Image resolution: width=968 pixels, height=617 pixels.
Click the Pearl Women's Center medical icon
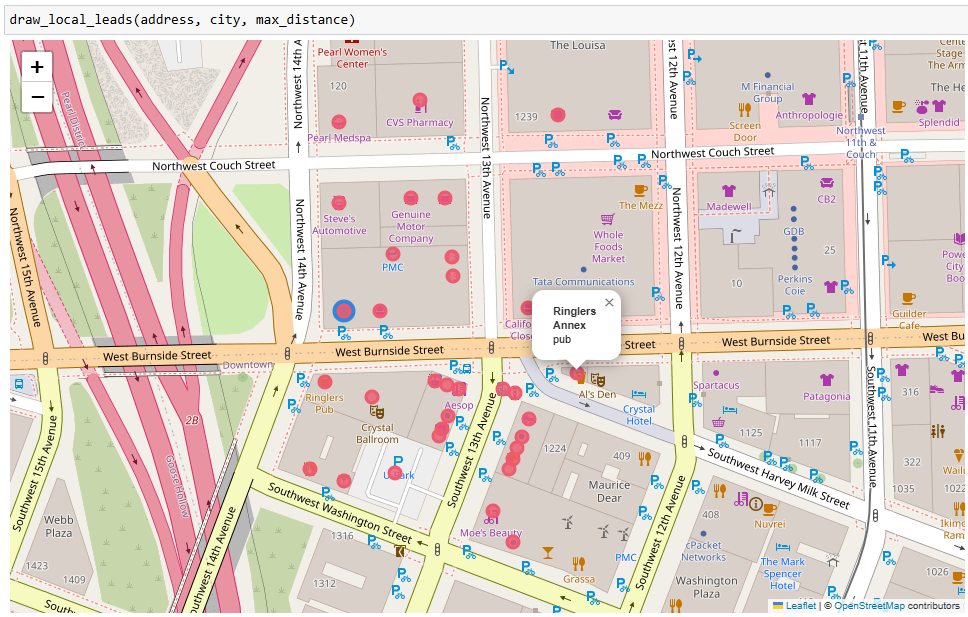[x=353, y=42]
